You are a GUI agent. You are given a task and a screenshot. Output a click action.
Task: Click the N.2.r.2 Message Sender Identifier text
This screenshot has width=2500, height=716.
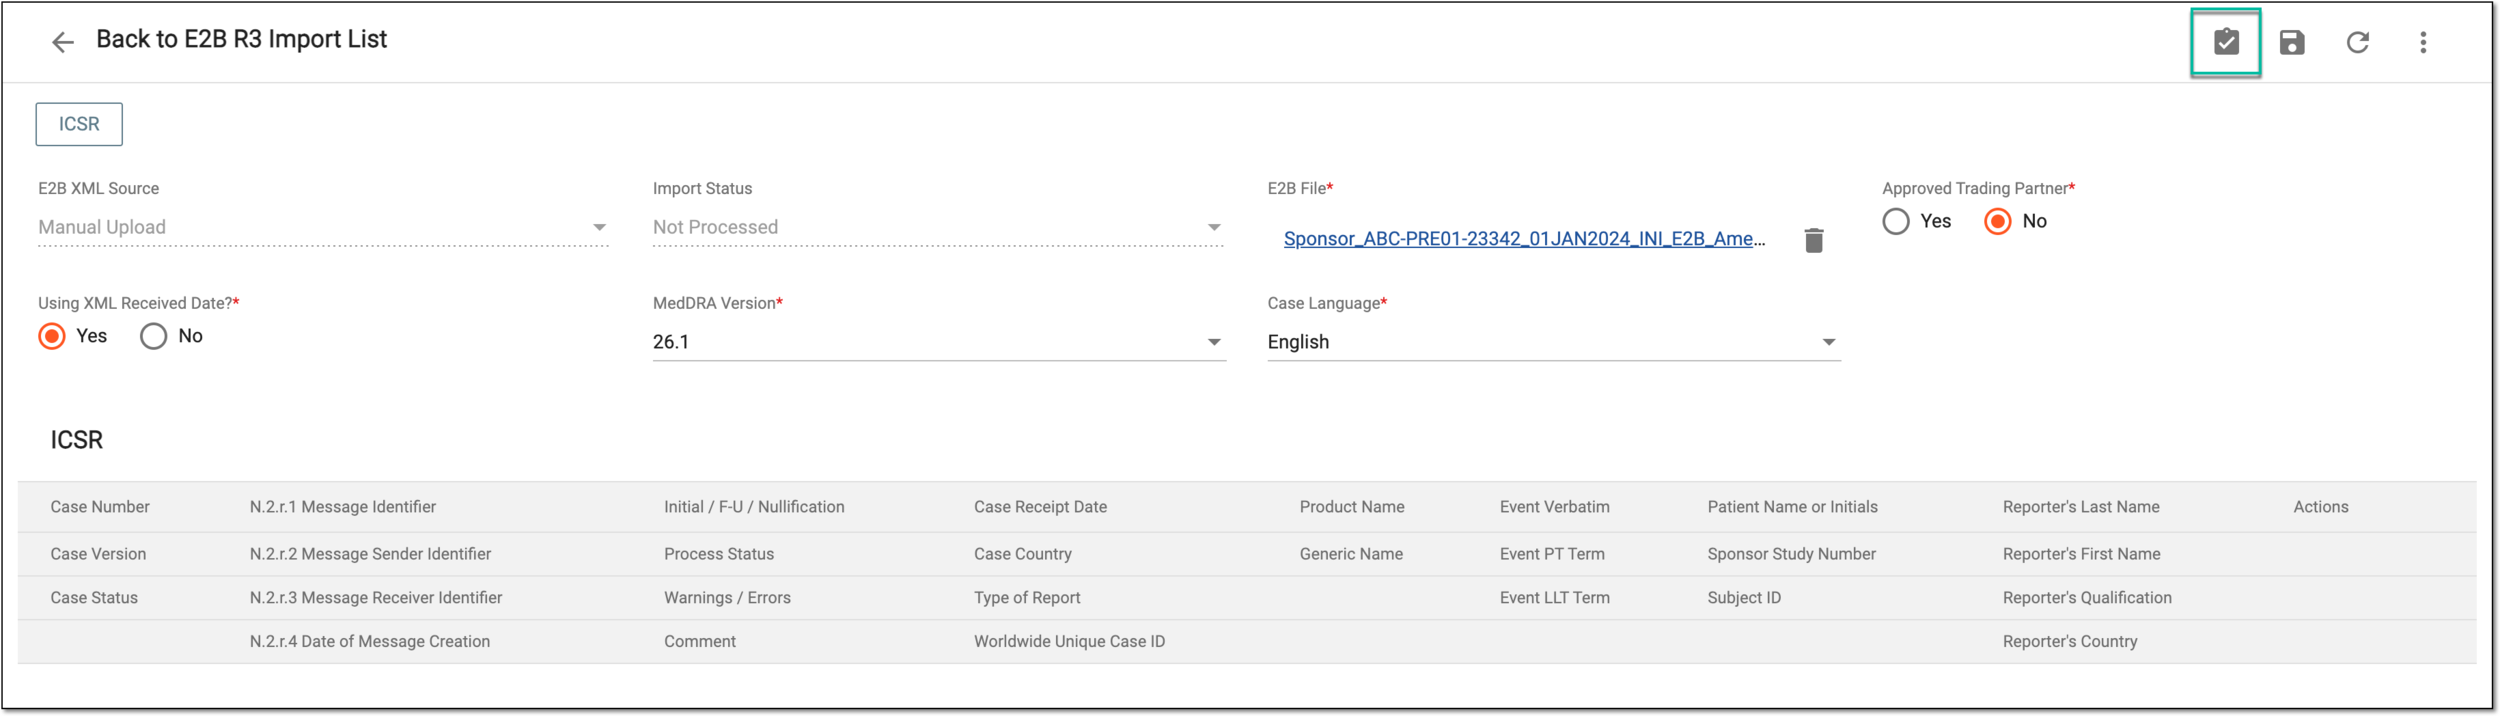(370, 554)
